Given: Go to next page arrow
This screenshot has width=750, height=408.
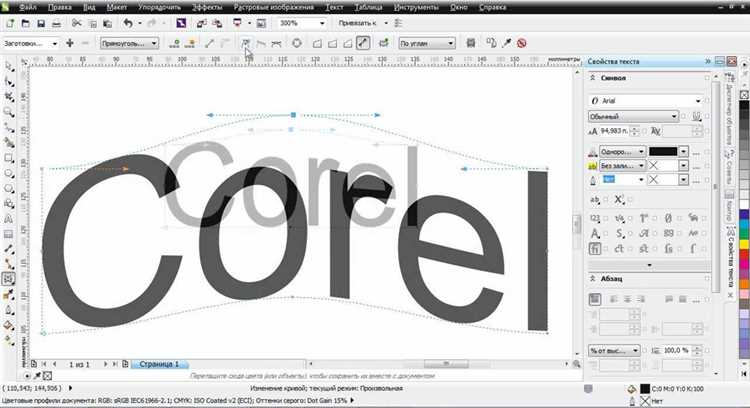Looking at the screenshot, I should pyautogui.click(x=105, y=364).
